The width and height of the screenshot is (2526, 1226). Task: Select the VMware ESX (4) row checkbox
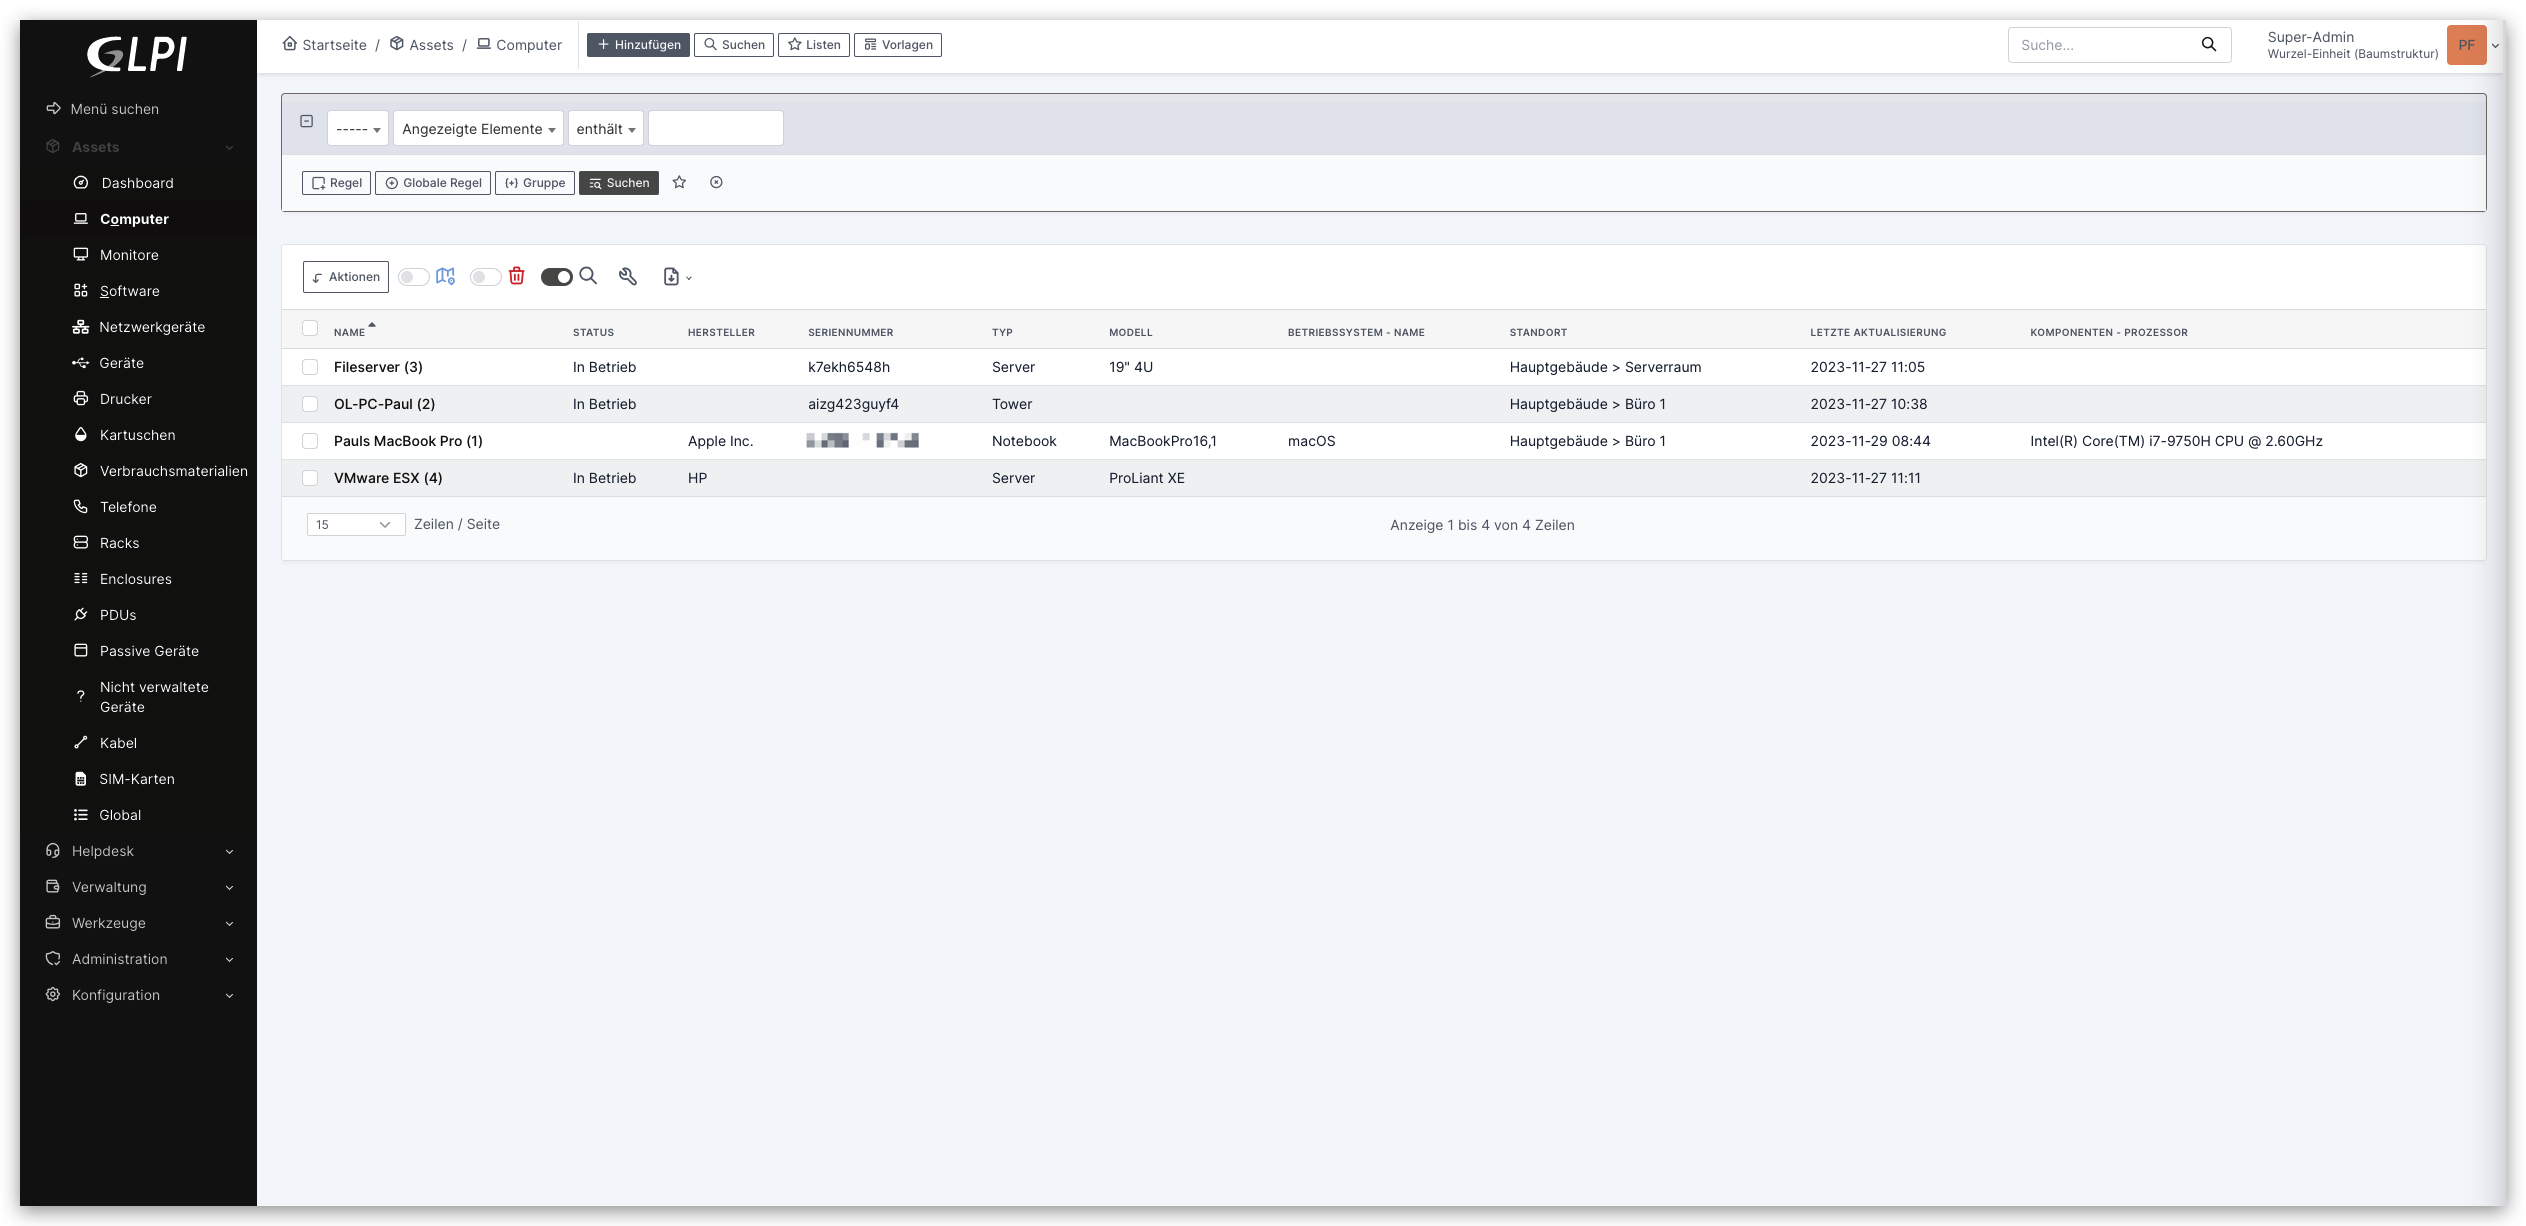pos(310,478)
